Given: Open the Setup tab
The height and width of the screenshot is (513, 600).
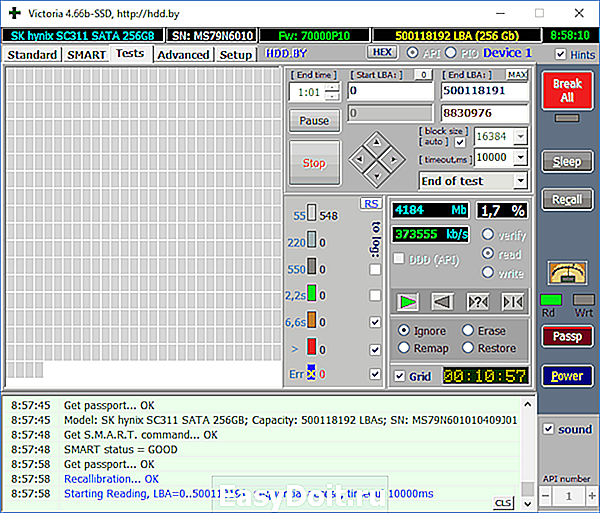Looking at the screenshot, I should [x=236, y=55].
